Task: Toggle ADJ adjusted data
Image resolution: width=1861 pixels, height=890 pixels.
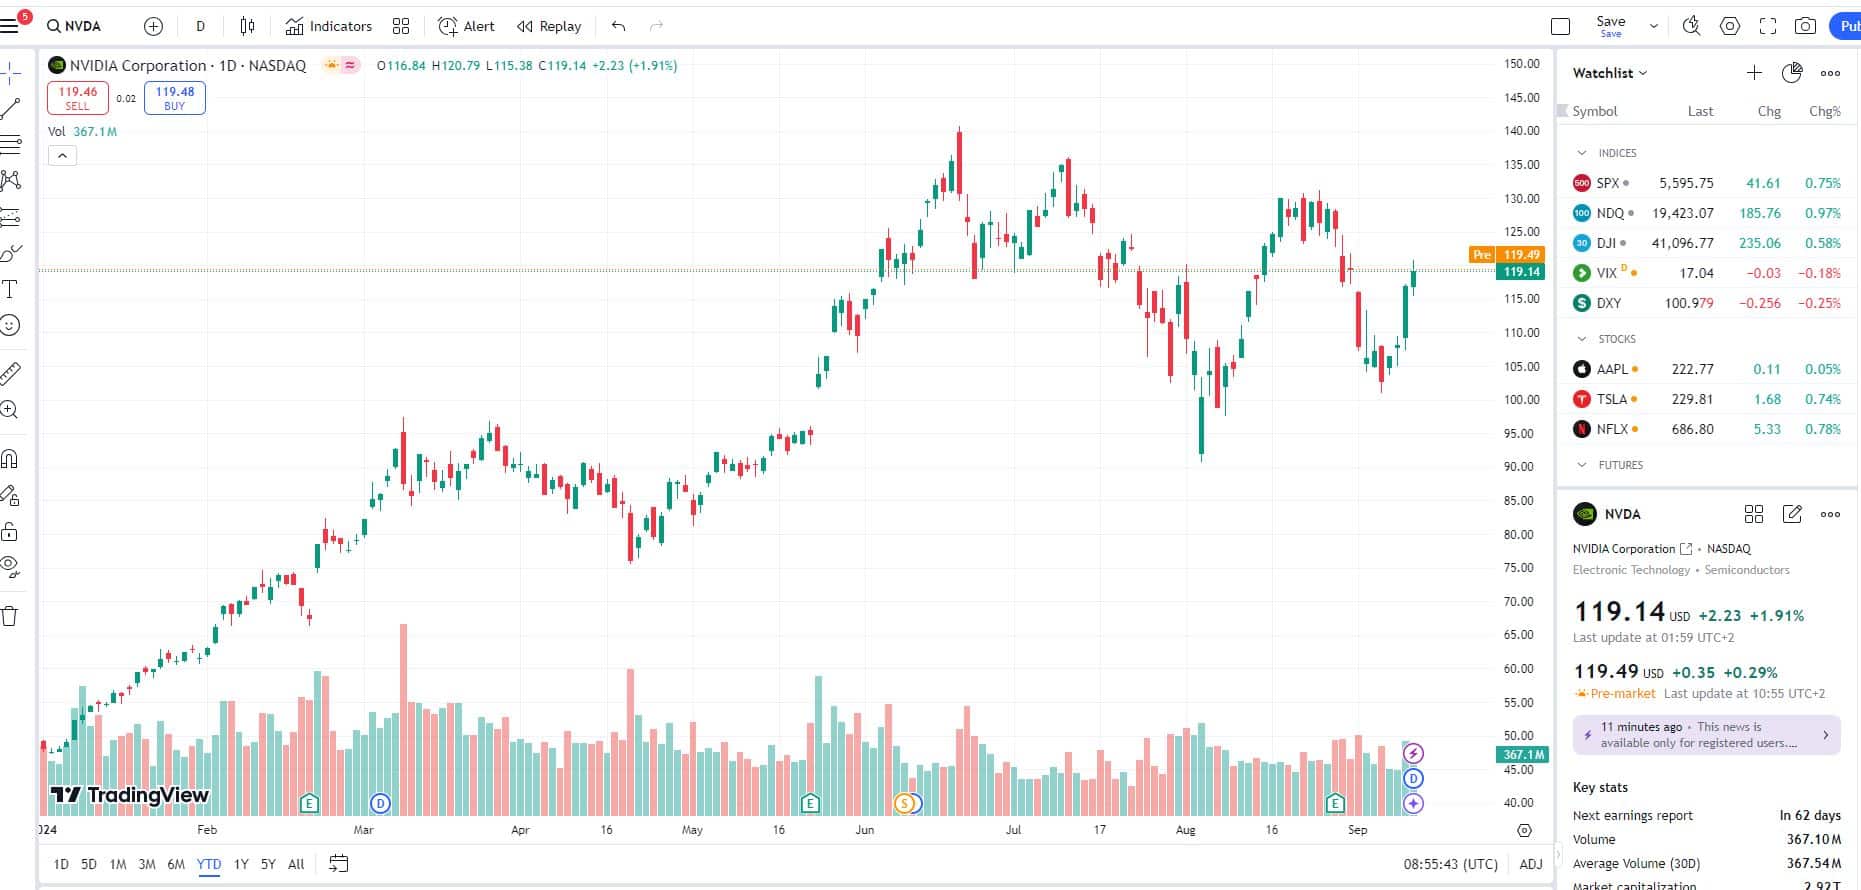Action: point(1531,864)
